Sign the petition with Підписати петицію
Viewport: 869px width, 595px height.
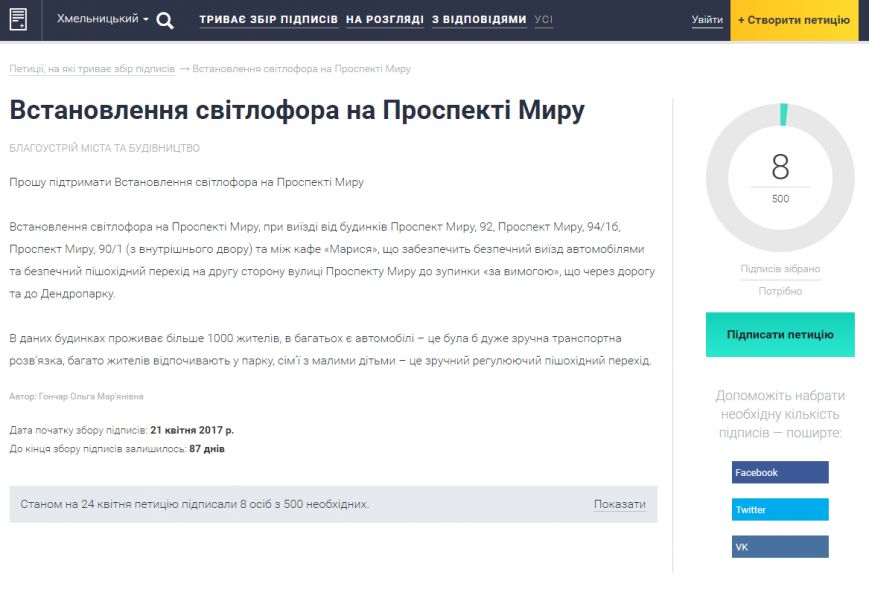click(780, 335)
